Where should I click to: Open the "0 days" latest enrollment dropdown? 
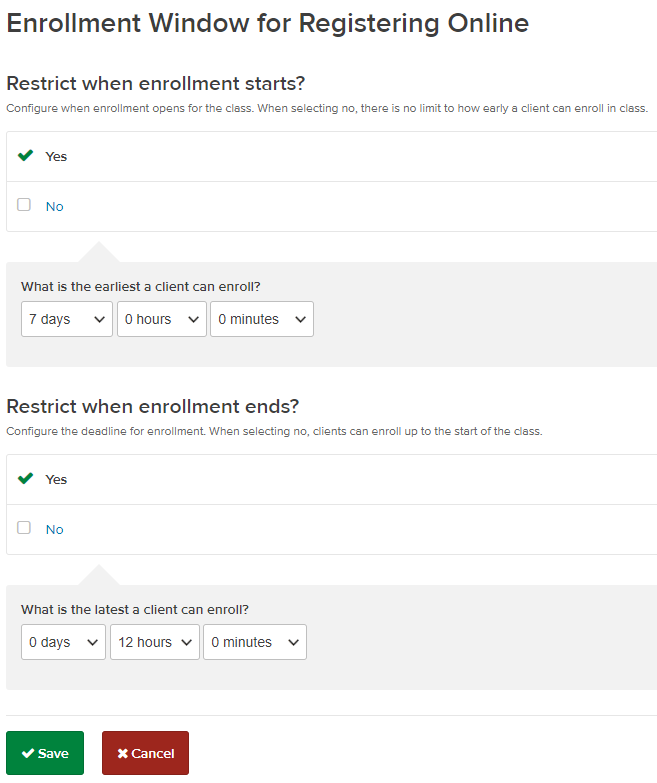click(63, 642)
